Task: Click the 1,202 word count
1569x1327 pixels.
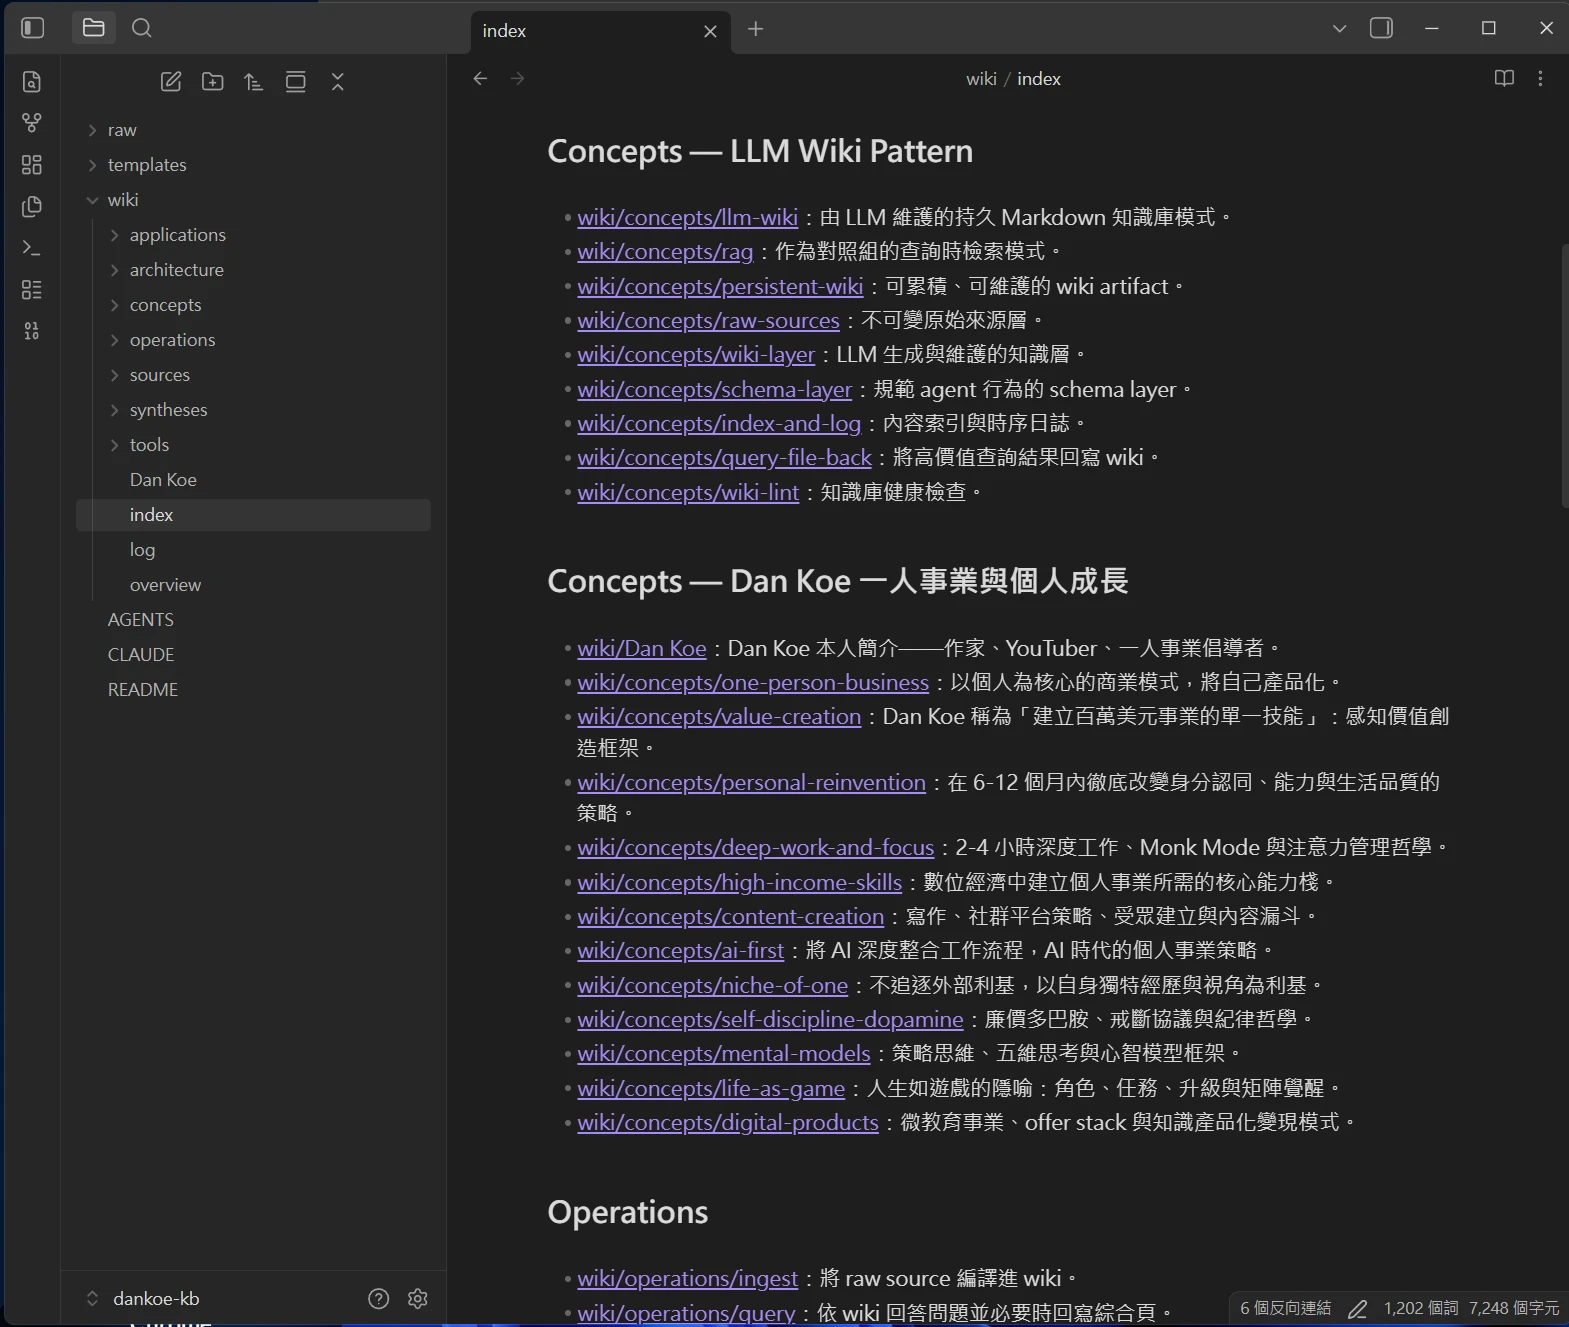Action: point(1420,1308)
